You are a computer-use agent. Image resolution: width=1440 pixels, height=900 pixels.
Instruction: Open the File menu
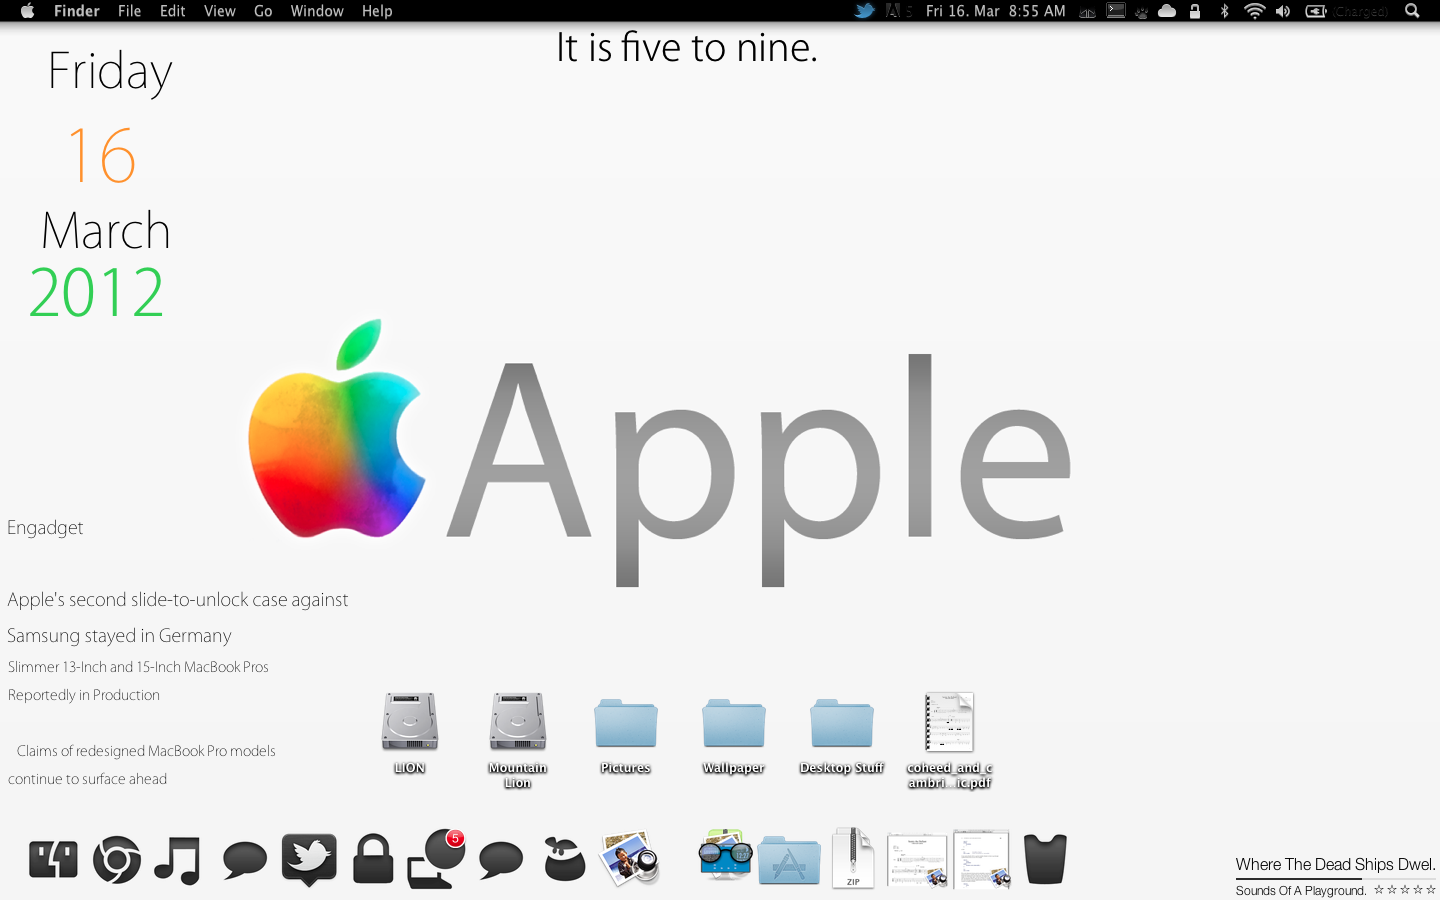130,11
